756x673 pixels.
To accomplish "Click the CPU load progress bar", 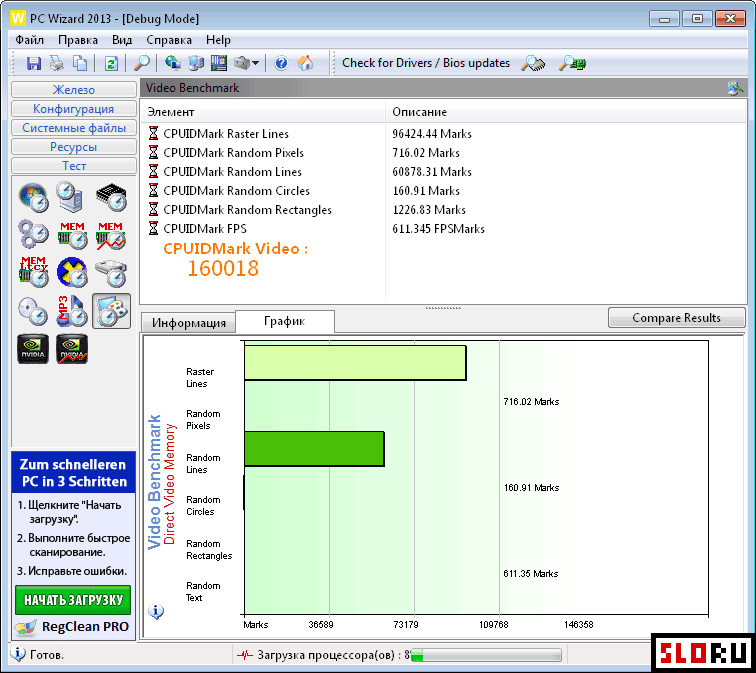I will [486, 655].
